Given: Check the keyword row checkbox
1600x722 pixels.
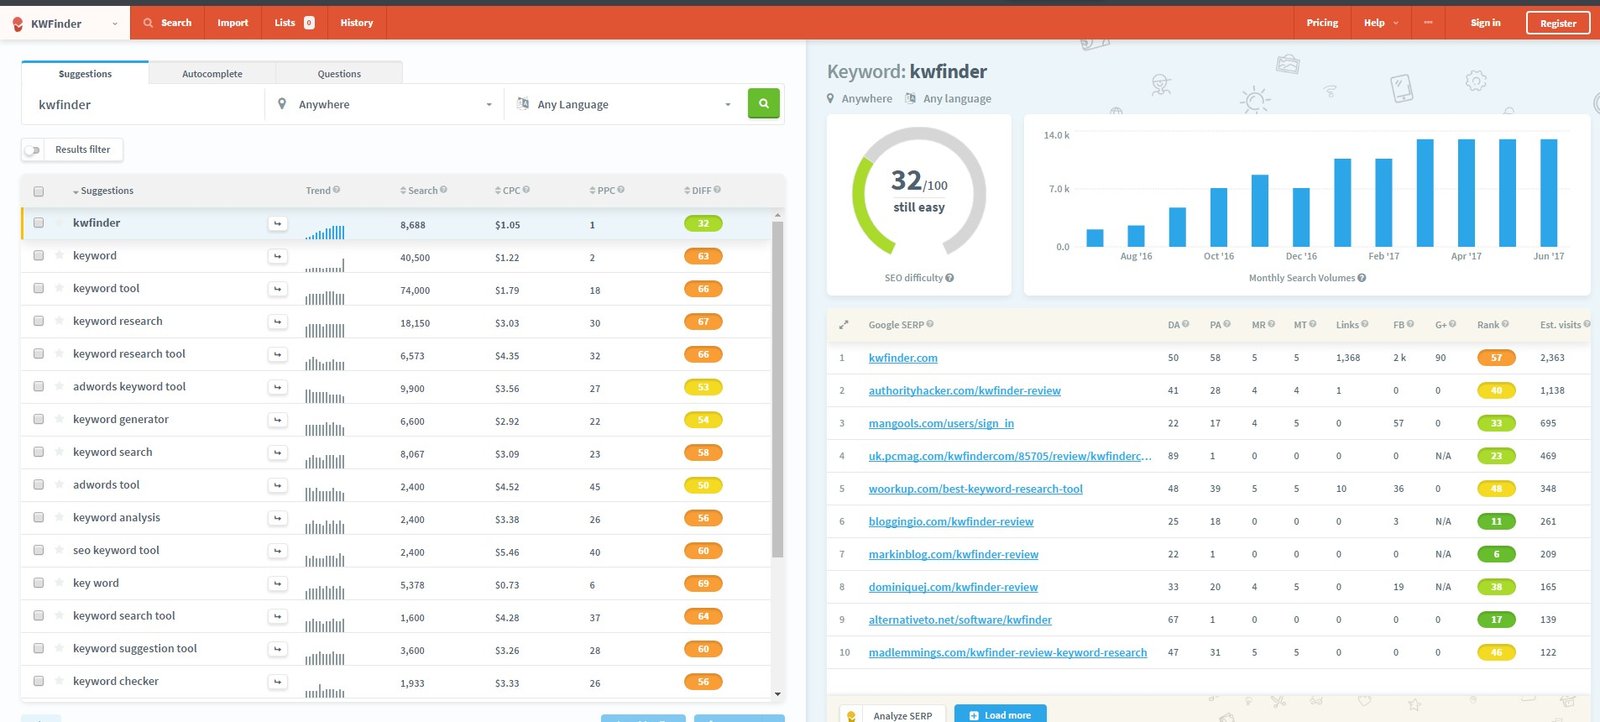Looking at the screenshot, I should click(39, 256).
